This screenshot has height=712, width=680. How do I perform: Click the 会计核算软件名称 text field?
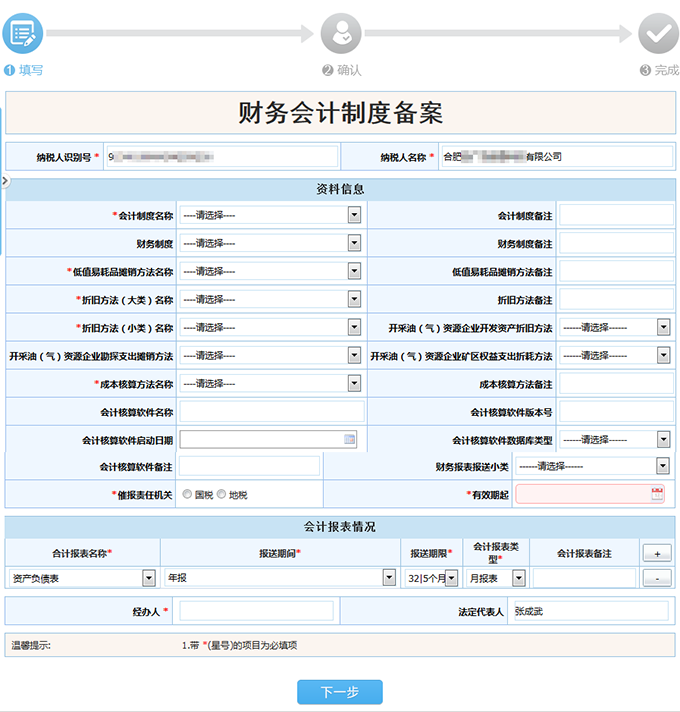(x=272, y=411)
